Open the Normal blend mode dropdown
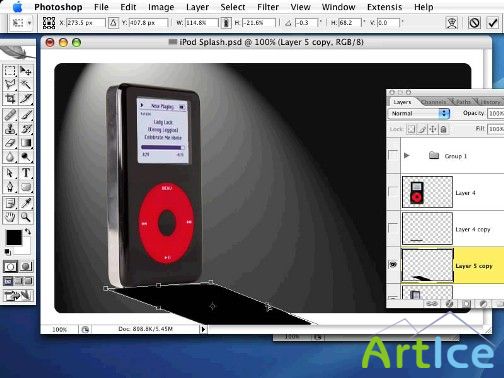 [x=419, y=113]
